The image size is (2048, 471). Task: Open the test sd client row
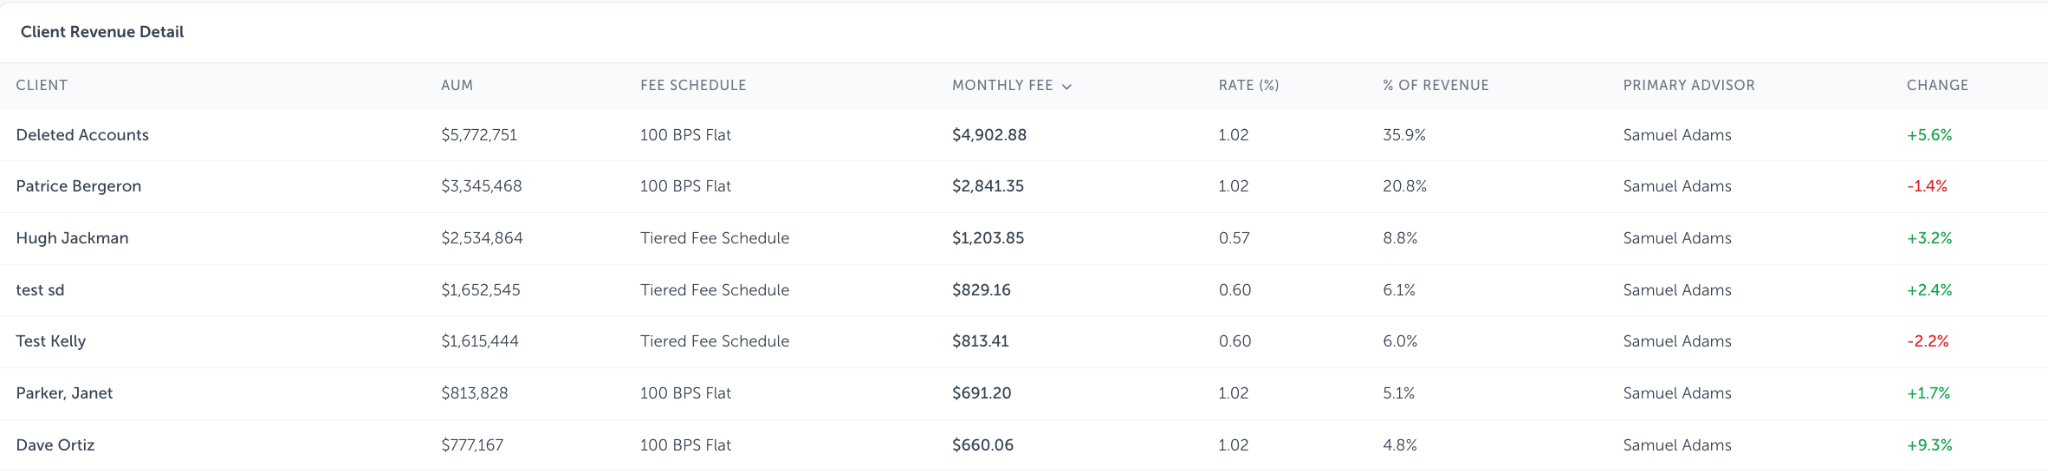pos(1024,290)
